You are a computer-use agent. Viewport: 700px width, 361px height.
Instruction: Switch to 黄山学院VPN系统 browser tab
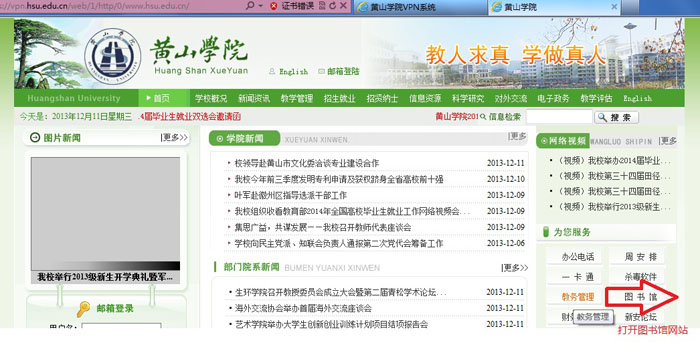click(420, 7)
